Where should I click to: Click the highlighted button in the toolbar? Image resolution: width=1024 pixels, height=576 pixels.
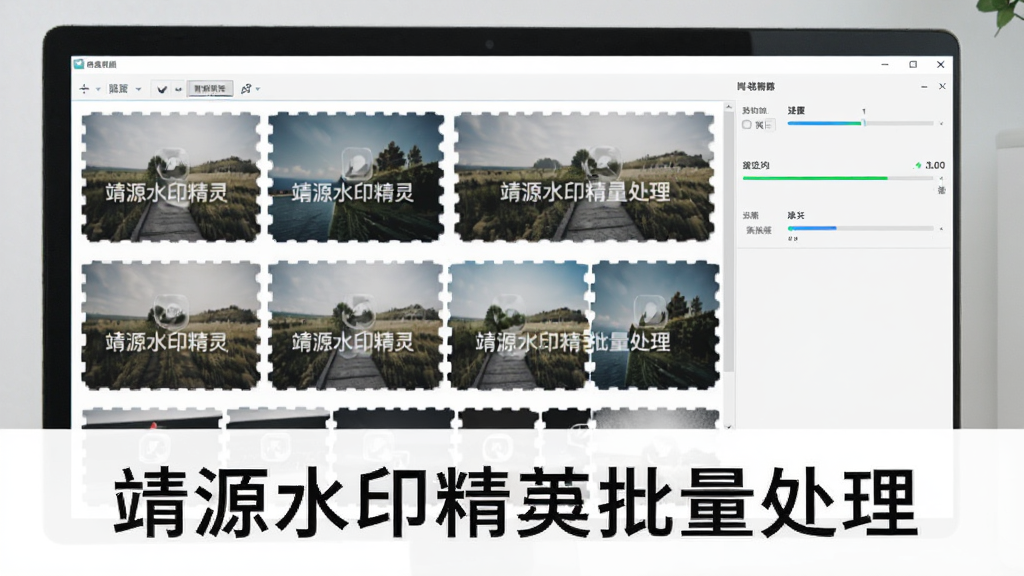pyautogui.click(x=210, y=89)
